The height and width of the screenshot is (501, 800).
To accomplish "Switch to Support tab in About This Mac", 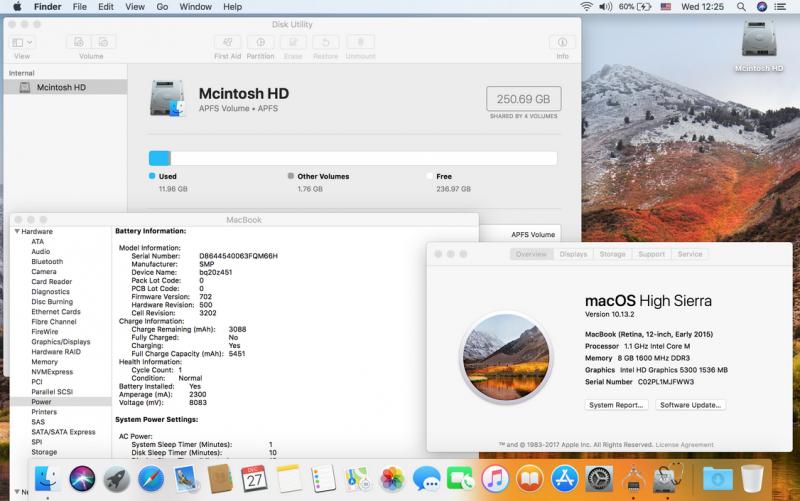I will [652, 254].
